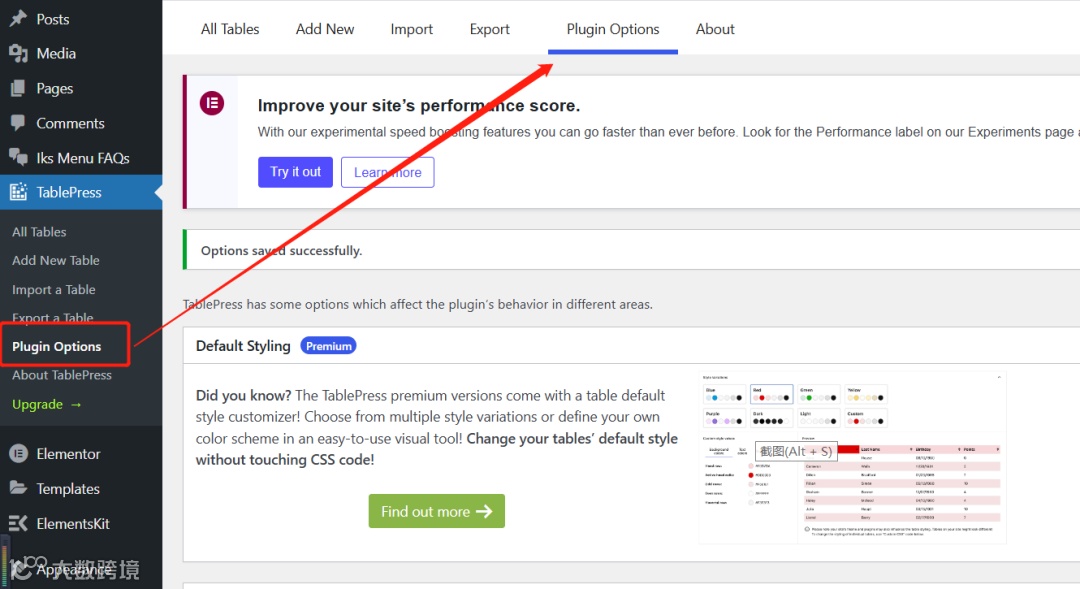Click the Try it out button
Screen dimensions: 1080x589
tap(295, 172)
